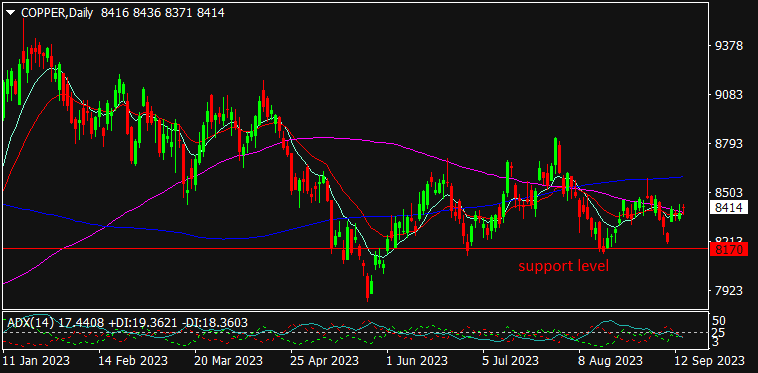The width and height of the screenshot is (758, 373).
Task: Click the 9083 price axis label
Action: tap(729, 95)
